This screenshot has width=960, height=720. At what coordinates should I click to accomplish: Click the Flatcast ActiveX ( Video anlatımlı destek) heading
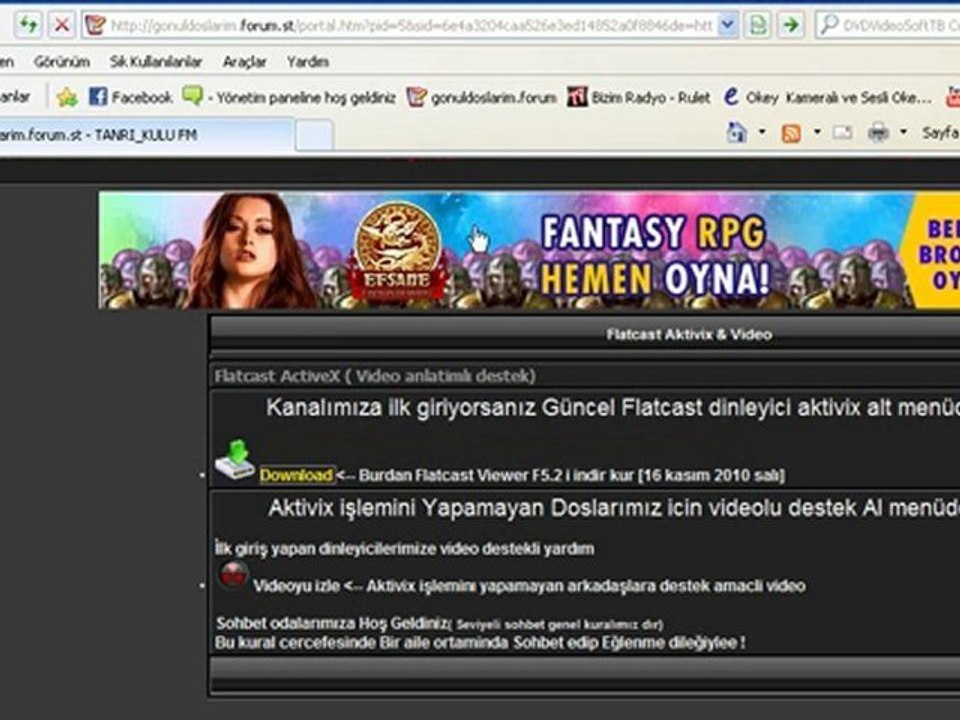pos(375,376)
